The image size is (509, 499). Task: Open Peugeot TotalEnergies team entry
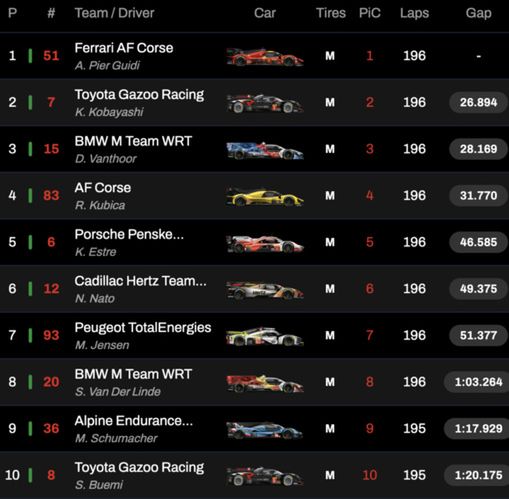[143, 328]
